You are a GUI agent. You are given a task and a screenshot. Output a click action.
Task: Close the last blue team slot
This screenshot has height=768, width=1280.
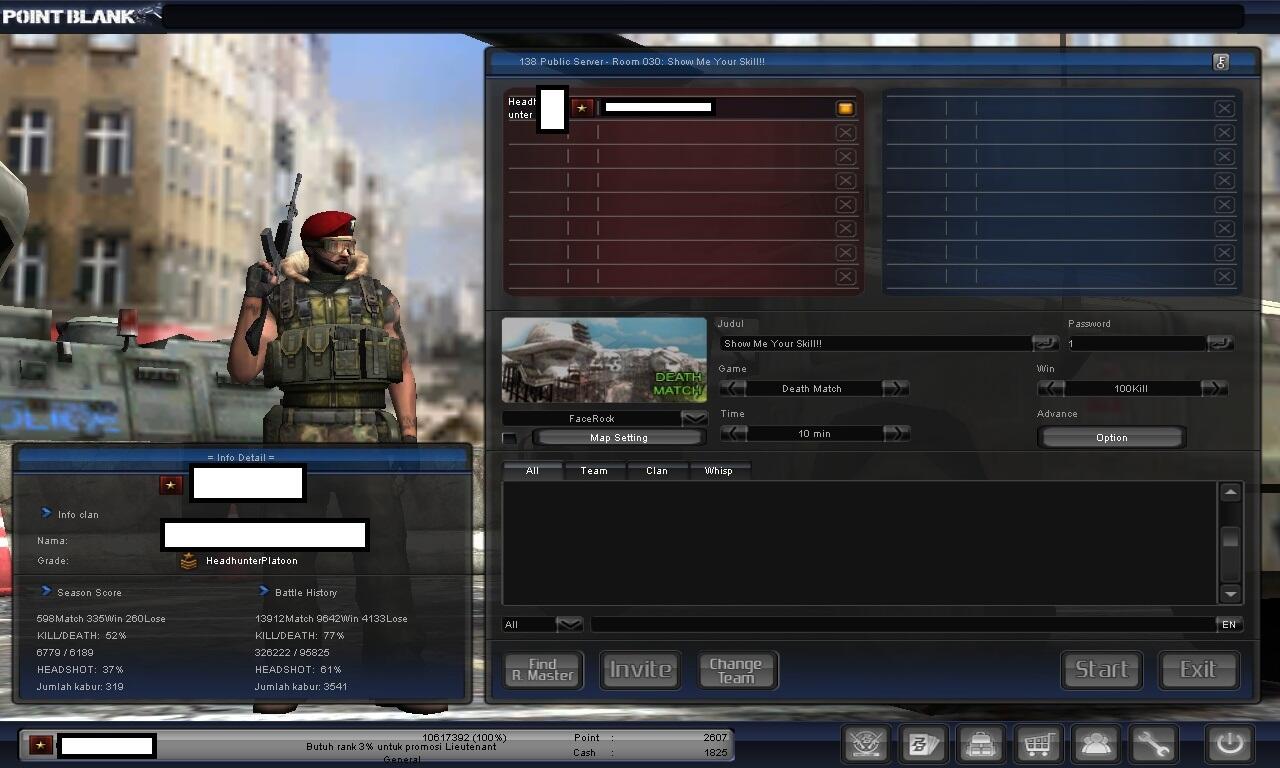1224,276
